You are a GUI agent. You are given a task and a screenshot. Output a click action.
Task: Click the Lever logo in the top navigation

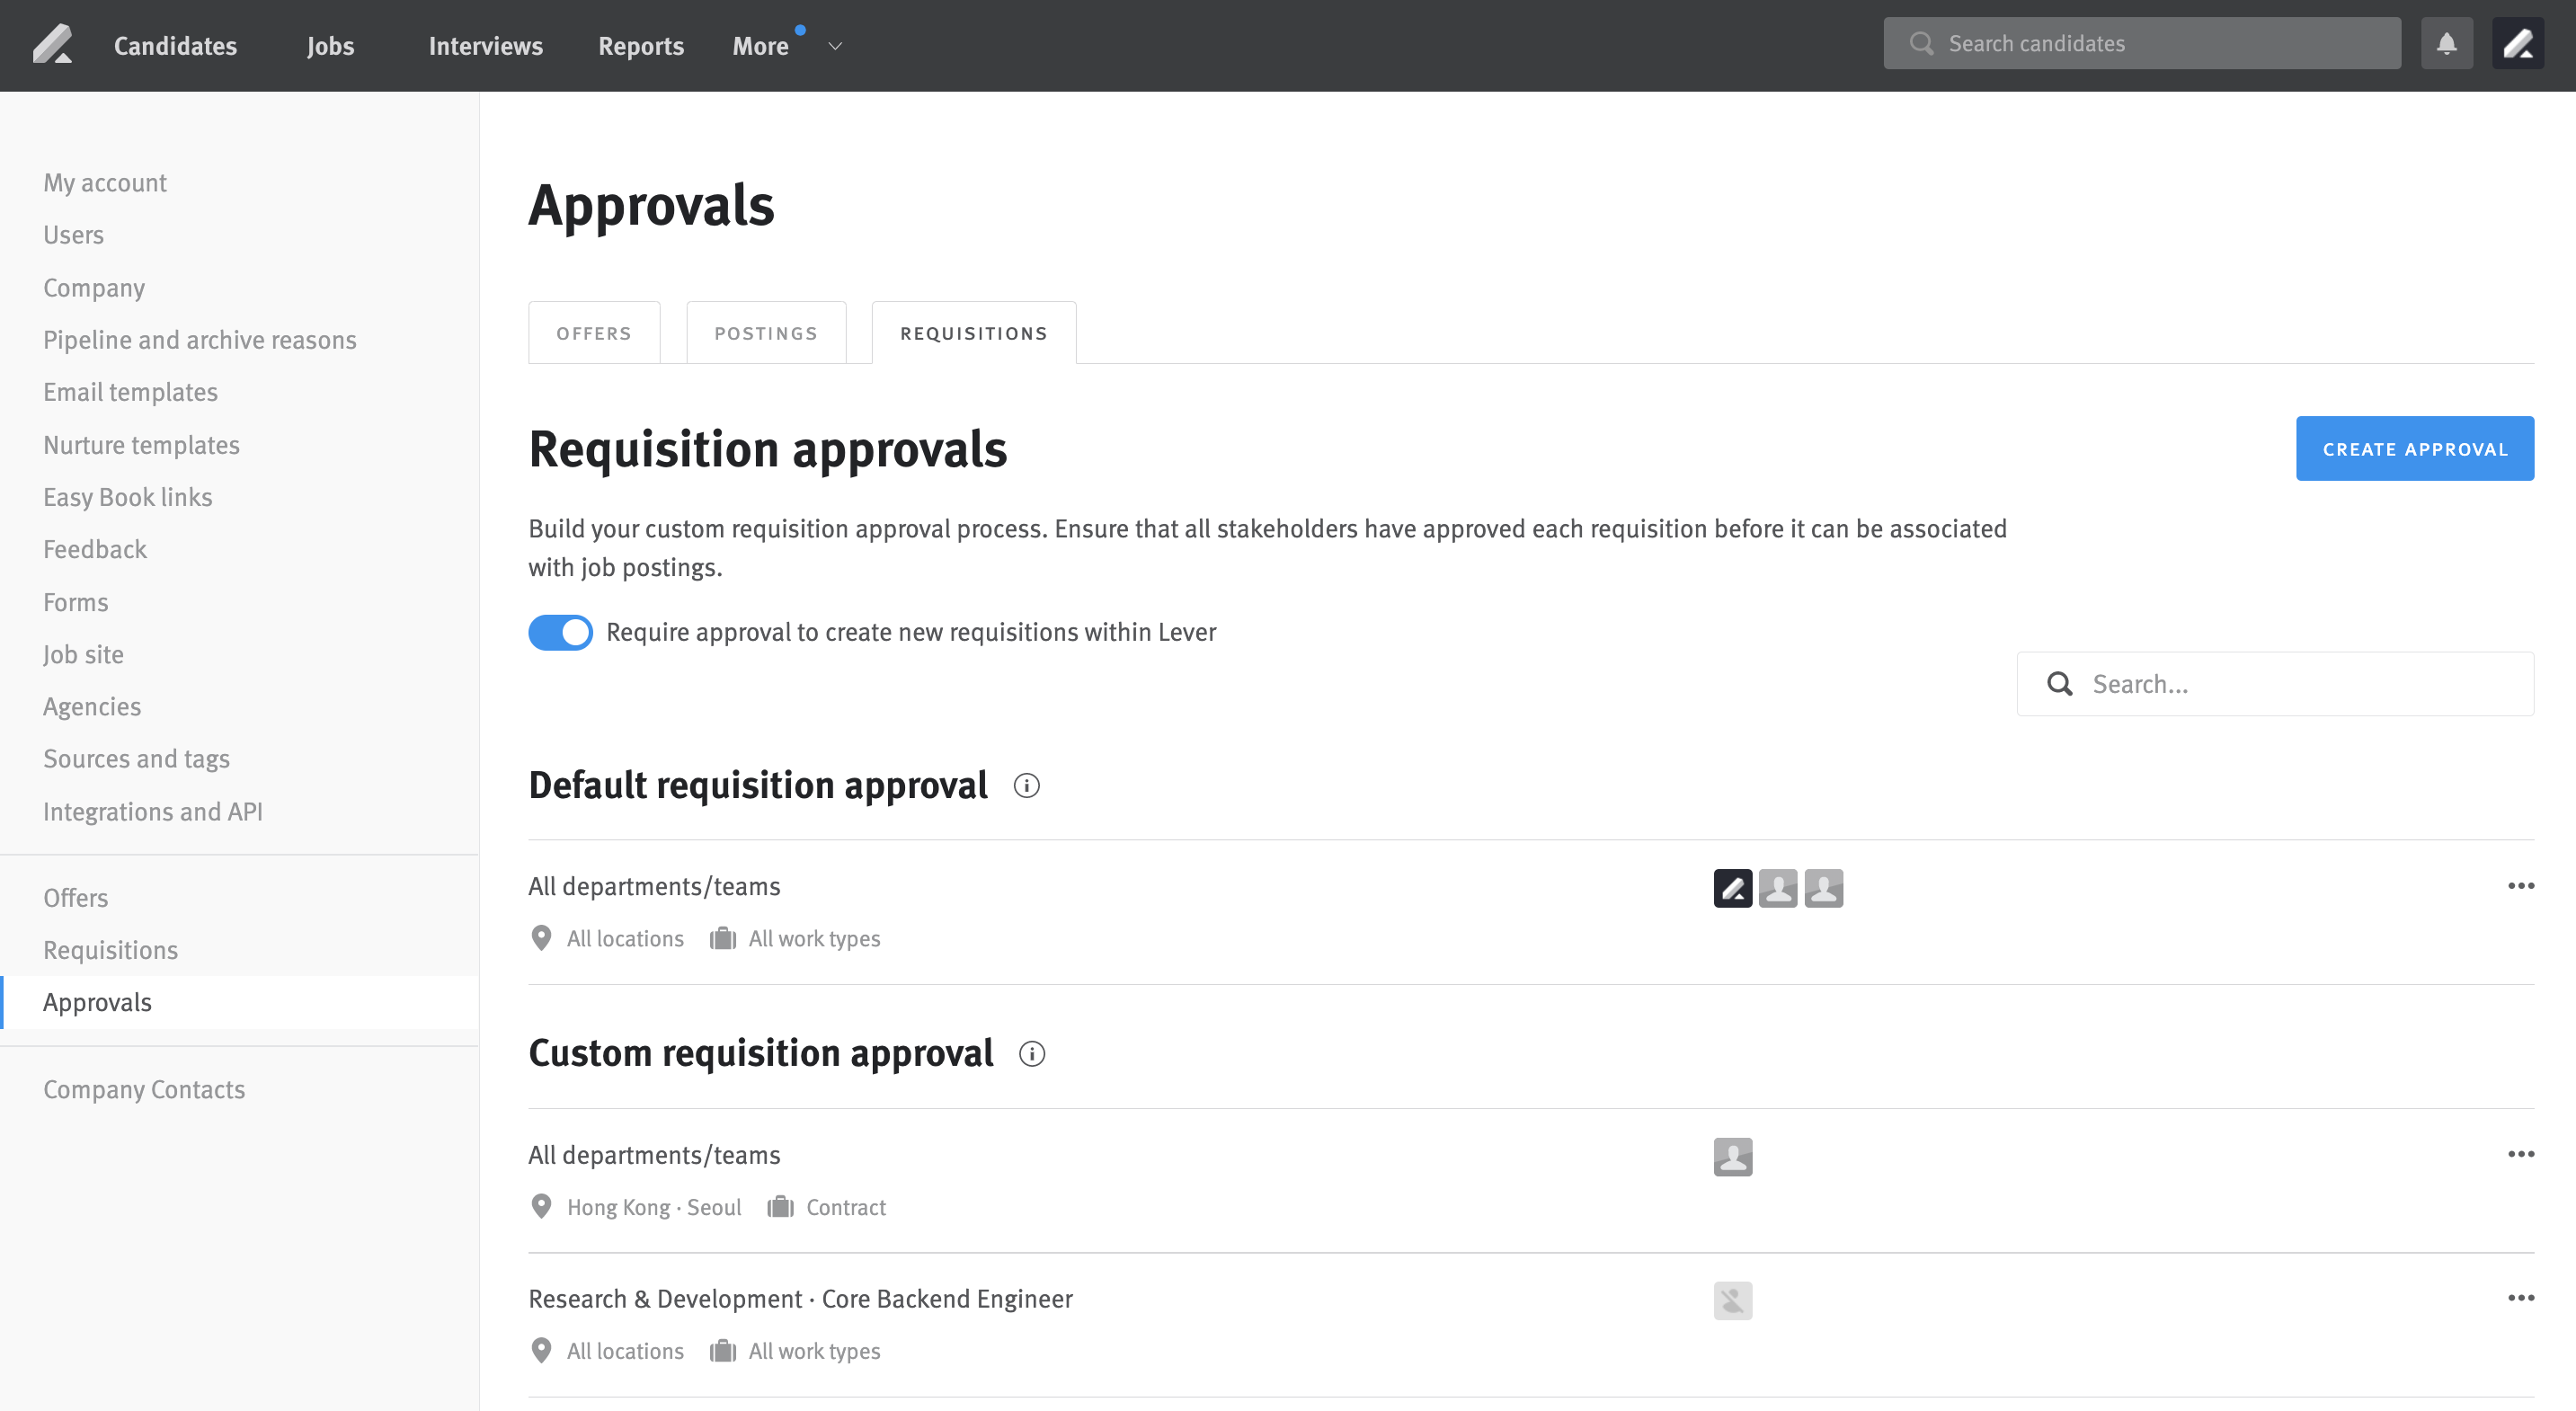[54, 44]
